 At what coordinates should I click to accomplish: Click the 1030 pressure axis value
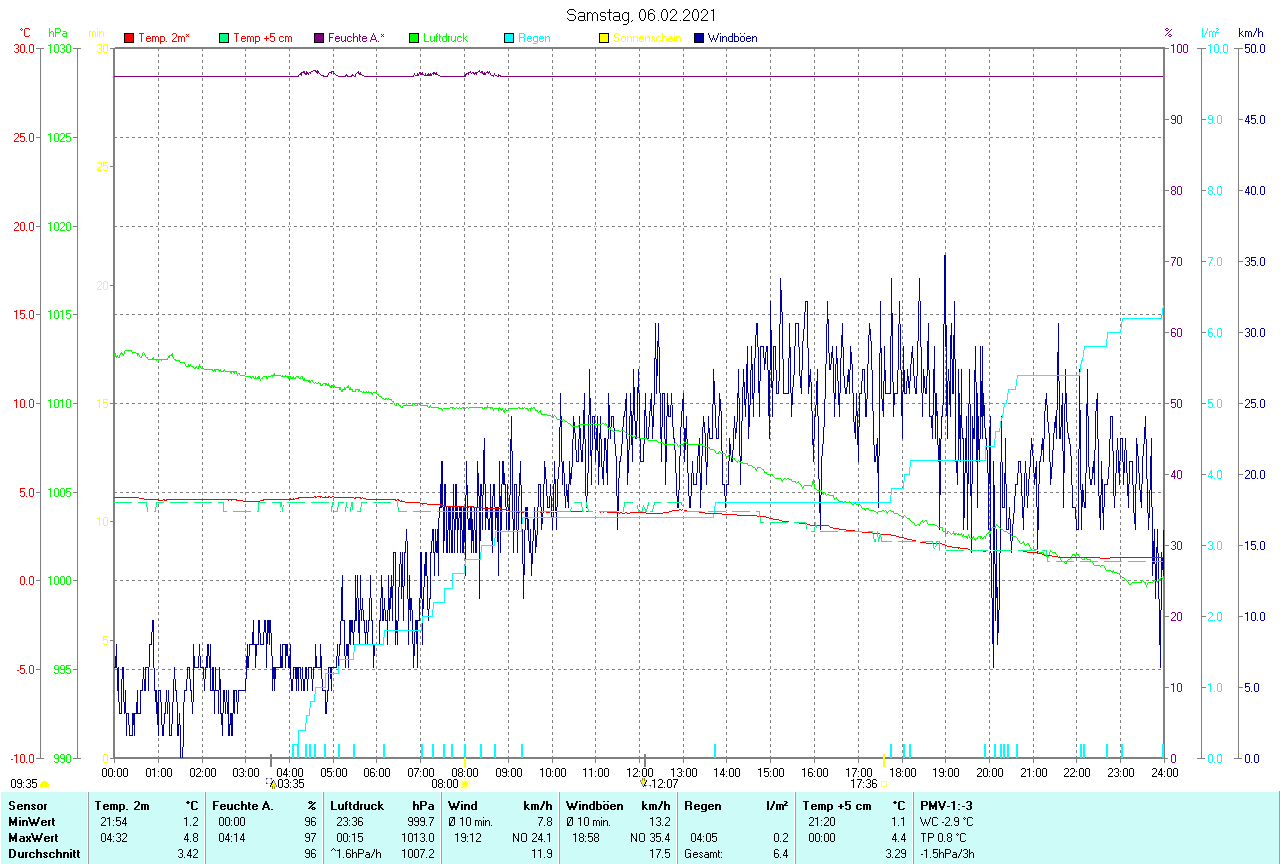[59, 48]
